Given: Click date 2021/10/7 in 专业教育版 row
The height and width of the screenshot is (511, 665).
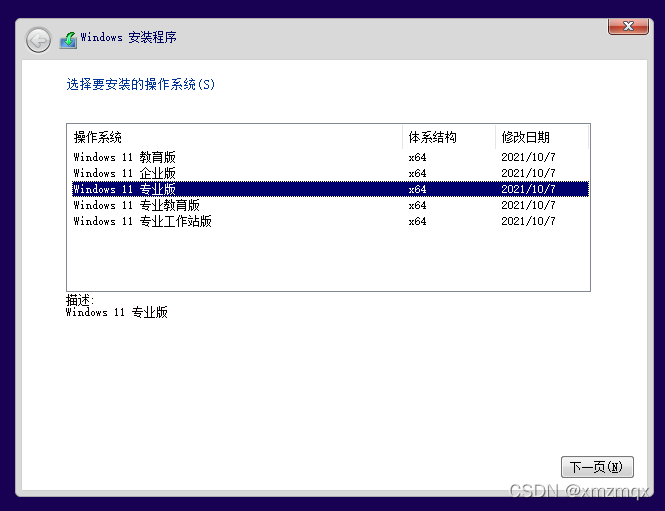Looking at the screenshot, I should point(528,205).
